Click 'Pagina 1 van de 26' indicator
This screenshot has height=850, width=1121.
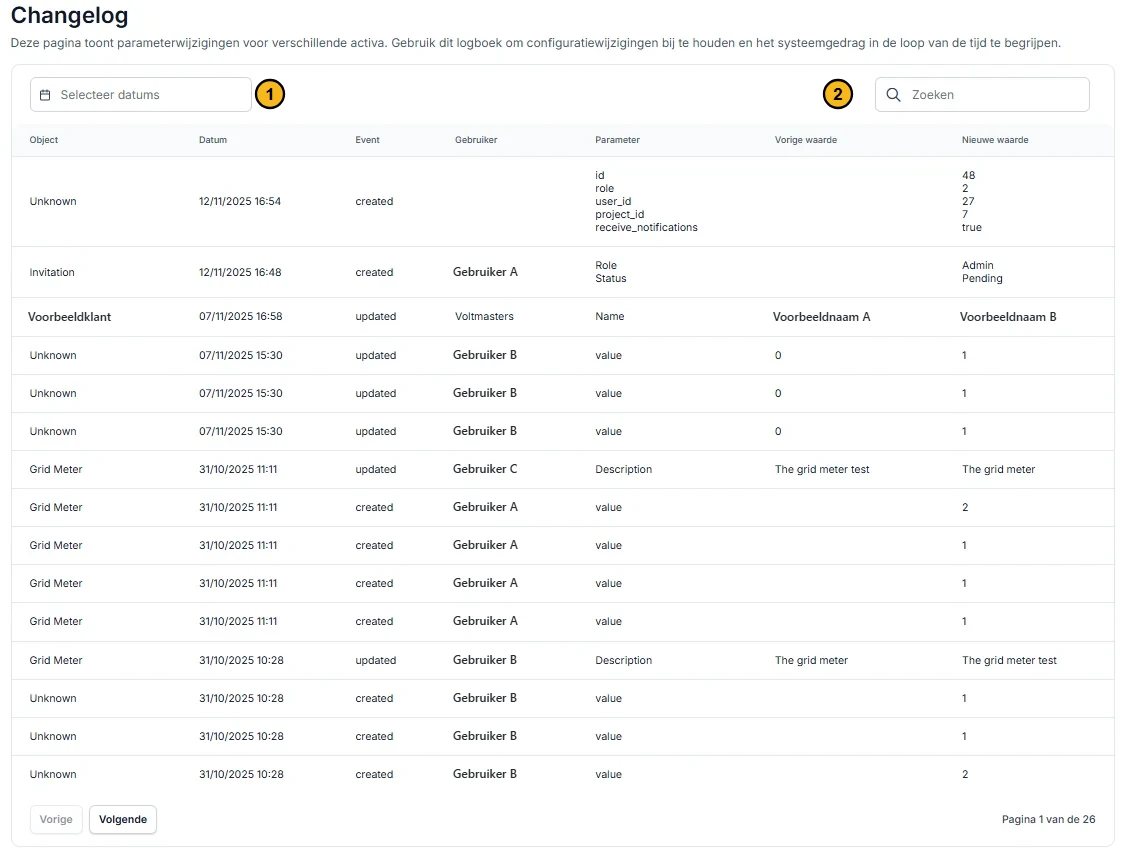pos(1048,819)
